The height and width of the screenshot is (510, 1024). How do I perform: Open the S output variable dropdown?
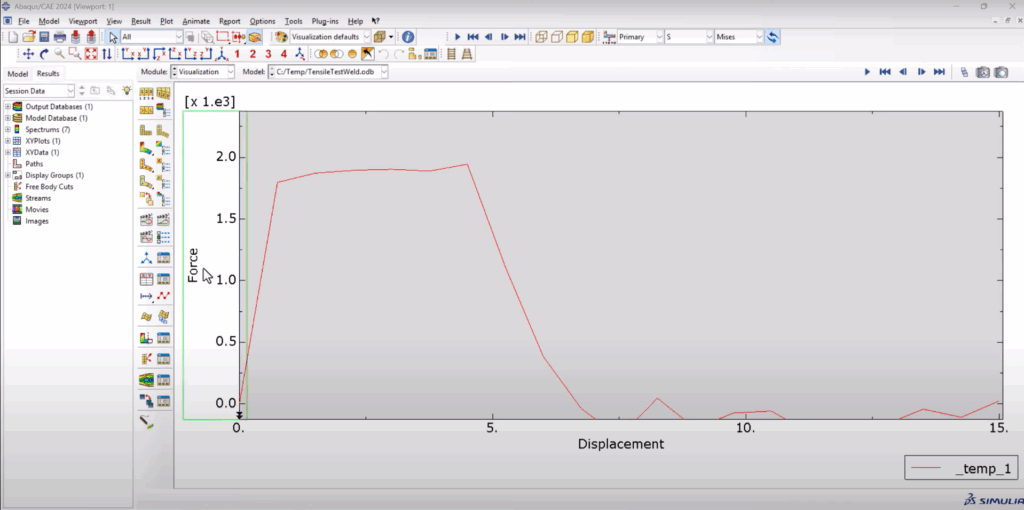tap(689, 37)
